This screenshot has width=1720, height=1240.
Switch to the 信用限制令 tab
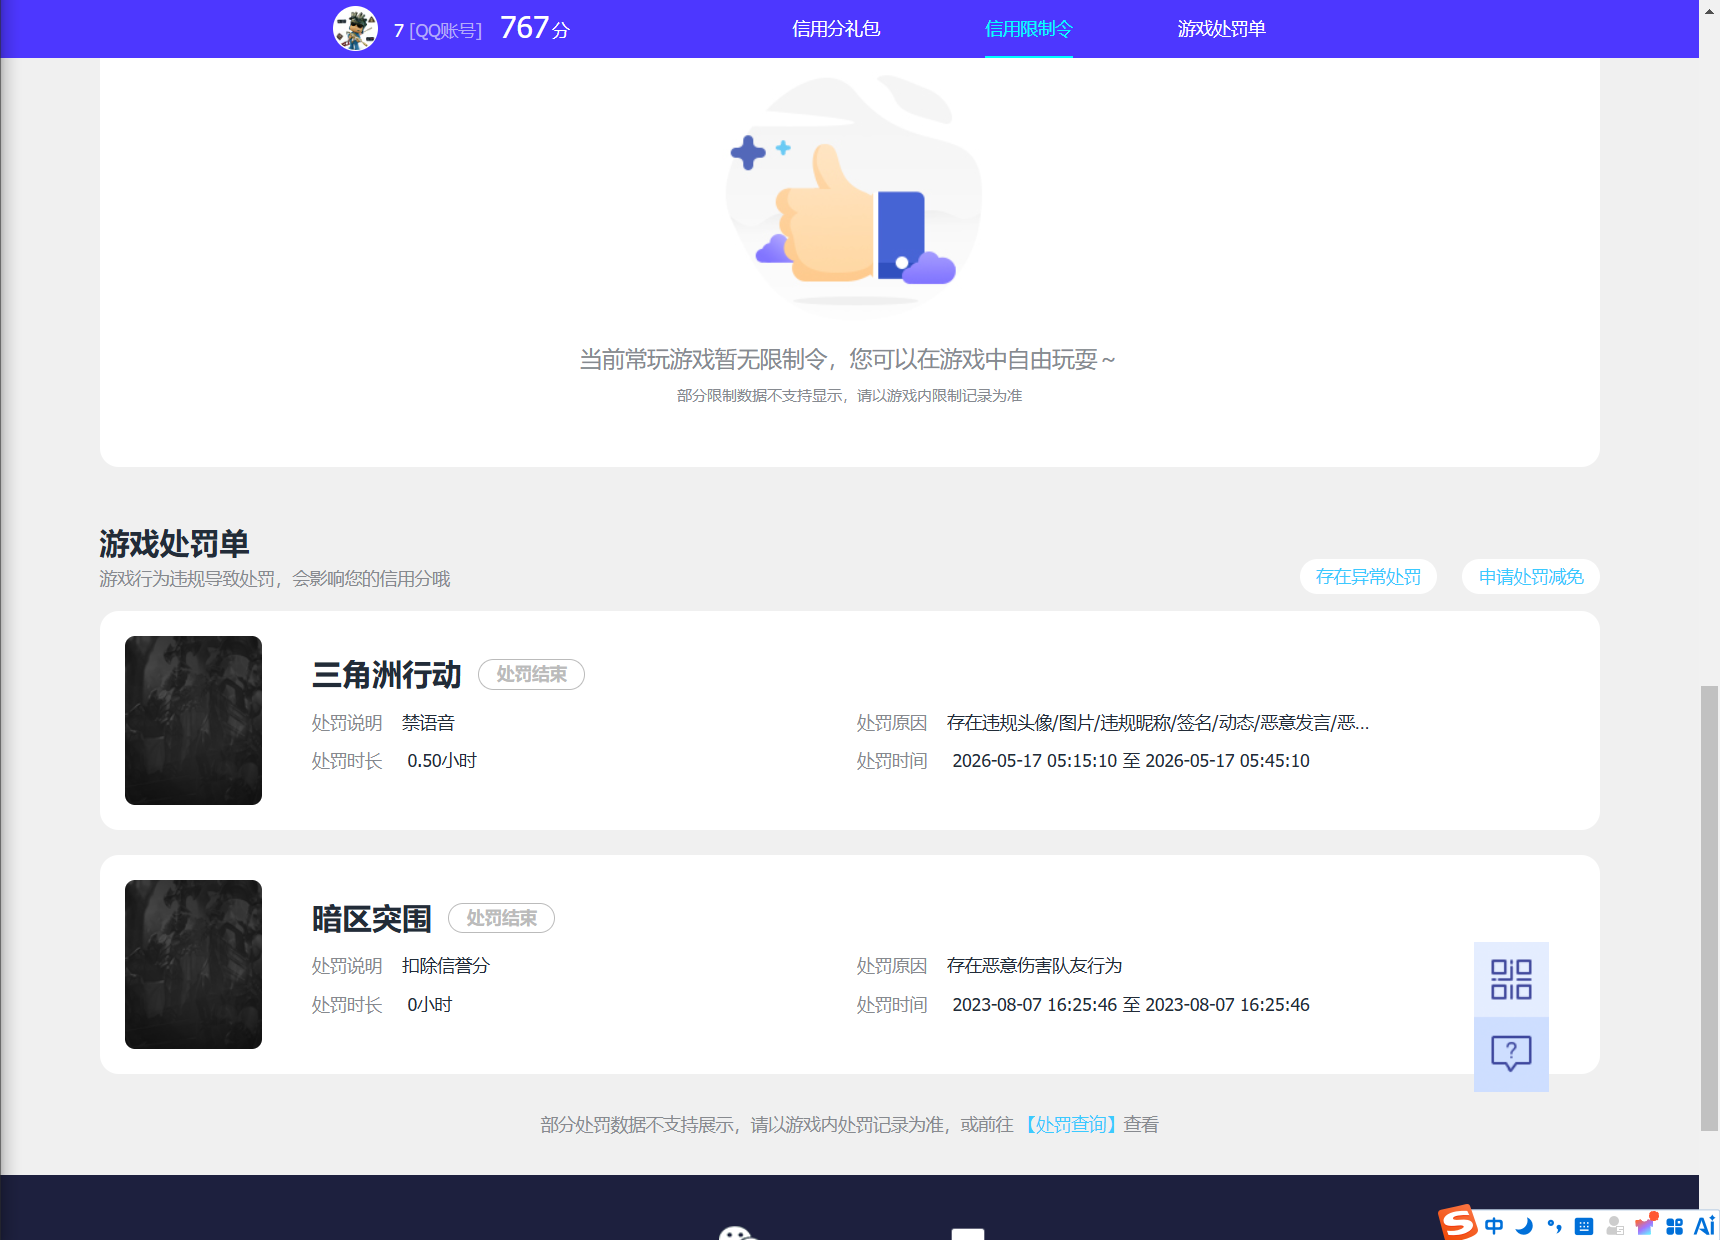[1028, 29]
